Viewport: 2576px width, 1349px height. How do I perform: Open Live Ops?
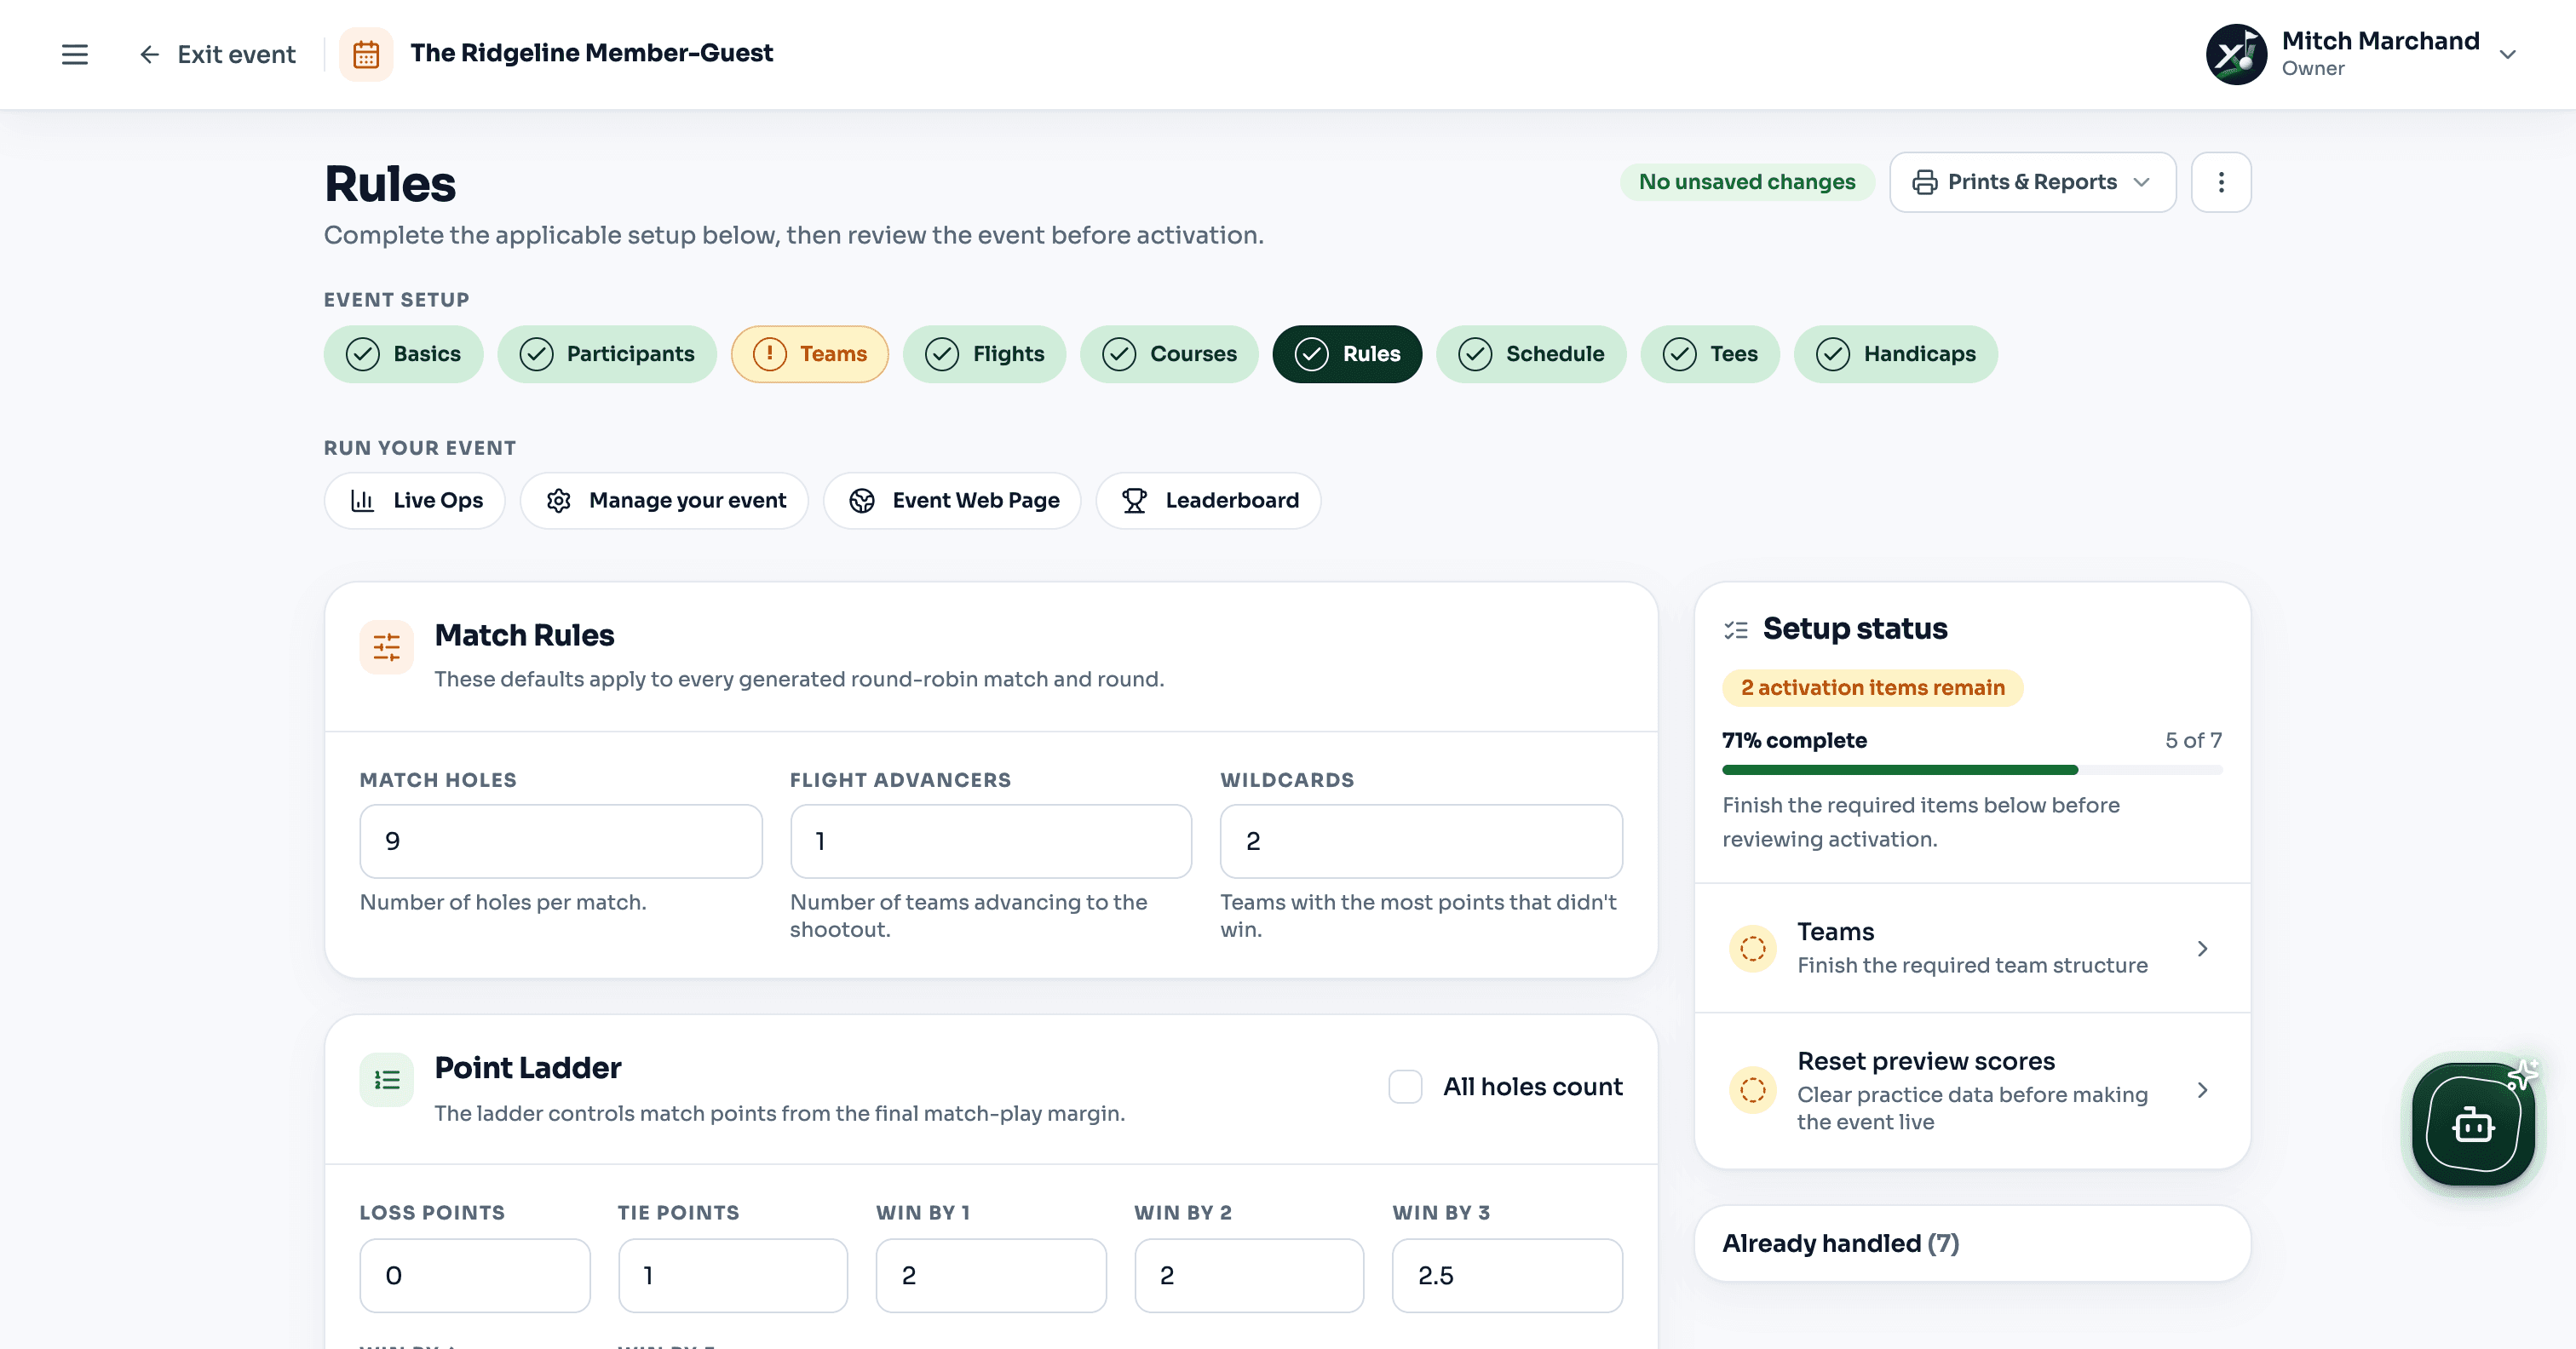pyautogui.click(x=414, y=500)
